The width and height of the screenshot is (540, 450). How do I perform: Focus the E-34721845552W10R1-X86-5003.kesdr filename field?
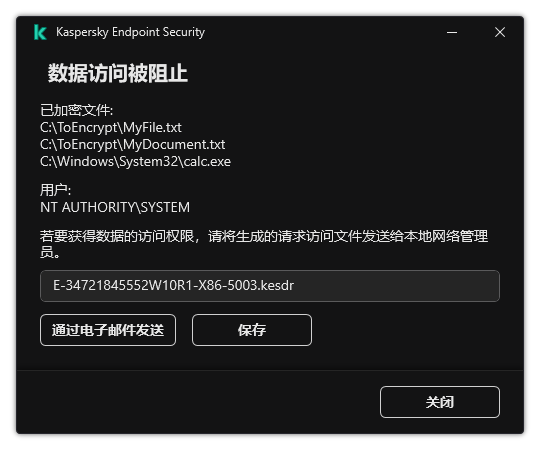pos(270,286)
